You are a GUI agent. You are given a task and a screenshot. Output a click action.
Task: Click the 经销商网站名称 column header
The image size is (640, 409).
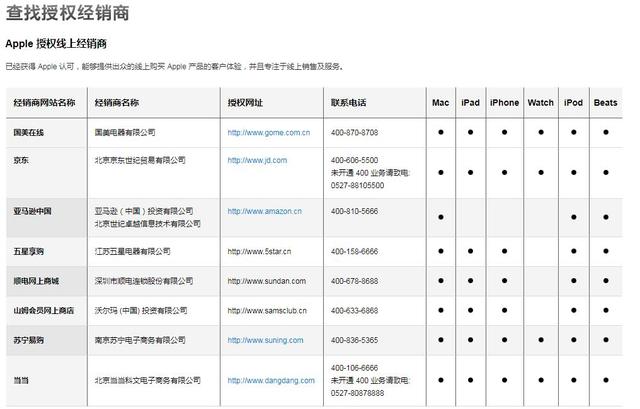click(x=44, y=103)
